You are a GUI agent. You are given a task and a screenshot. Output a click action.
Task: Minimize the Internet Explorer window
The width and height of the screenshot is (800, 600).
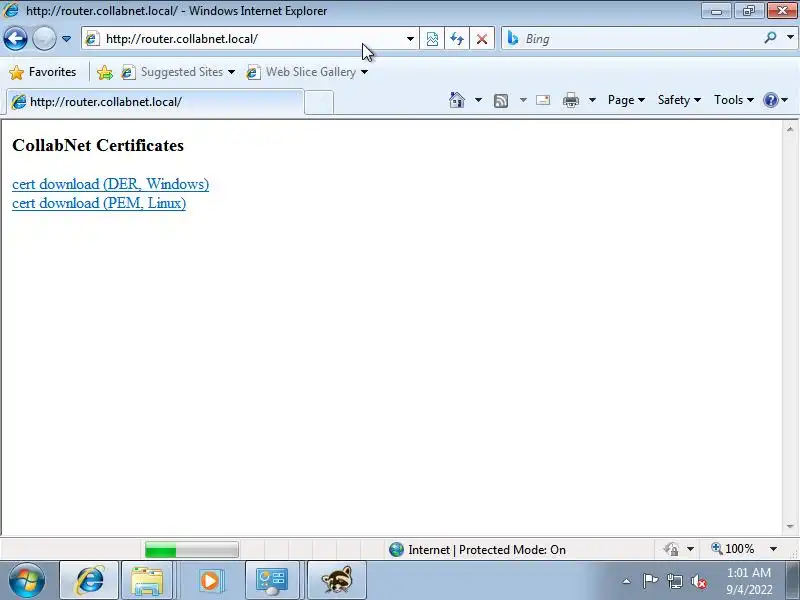716,11
